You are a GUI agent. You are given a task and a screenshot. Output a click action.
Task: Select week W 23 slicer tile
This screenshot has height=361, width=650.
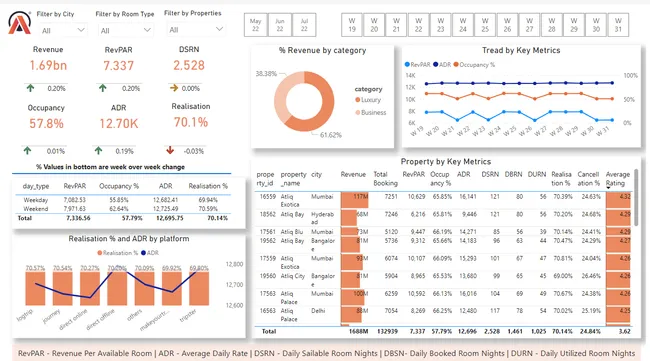pyautogui.click(x=441, y=25)
